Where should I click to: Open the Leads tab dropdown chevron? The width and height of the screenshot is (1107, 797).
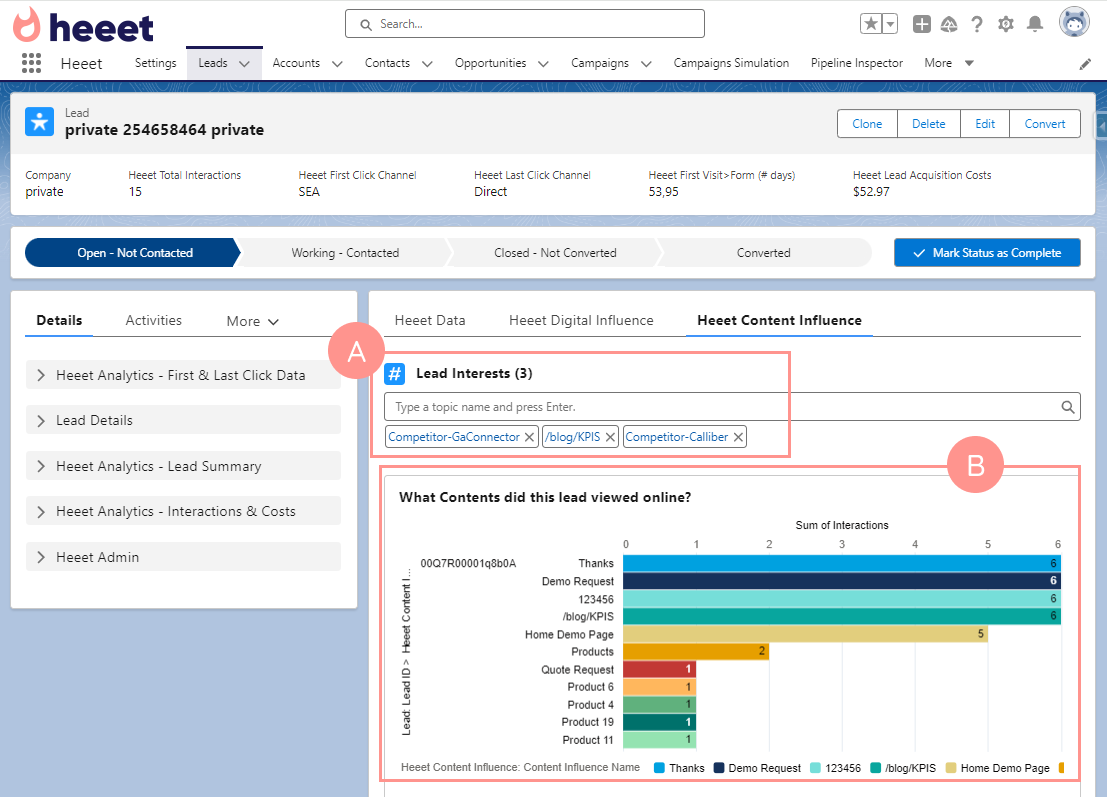244,64
